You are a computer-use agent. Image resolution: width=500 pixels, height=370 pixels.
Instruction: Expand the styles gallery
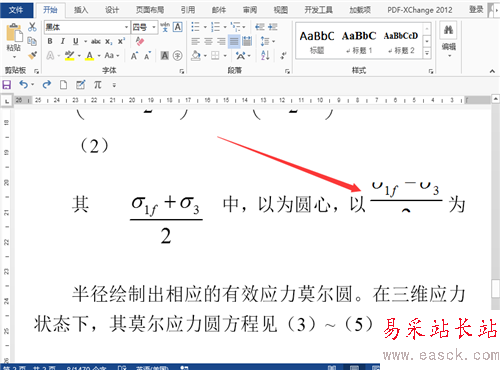click(x=427, y=53)
